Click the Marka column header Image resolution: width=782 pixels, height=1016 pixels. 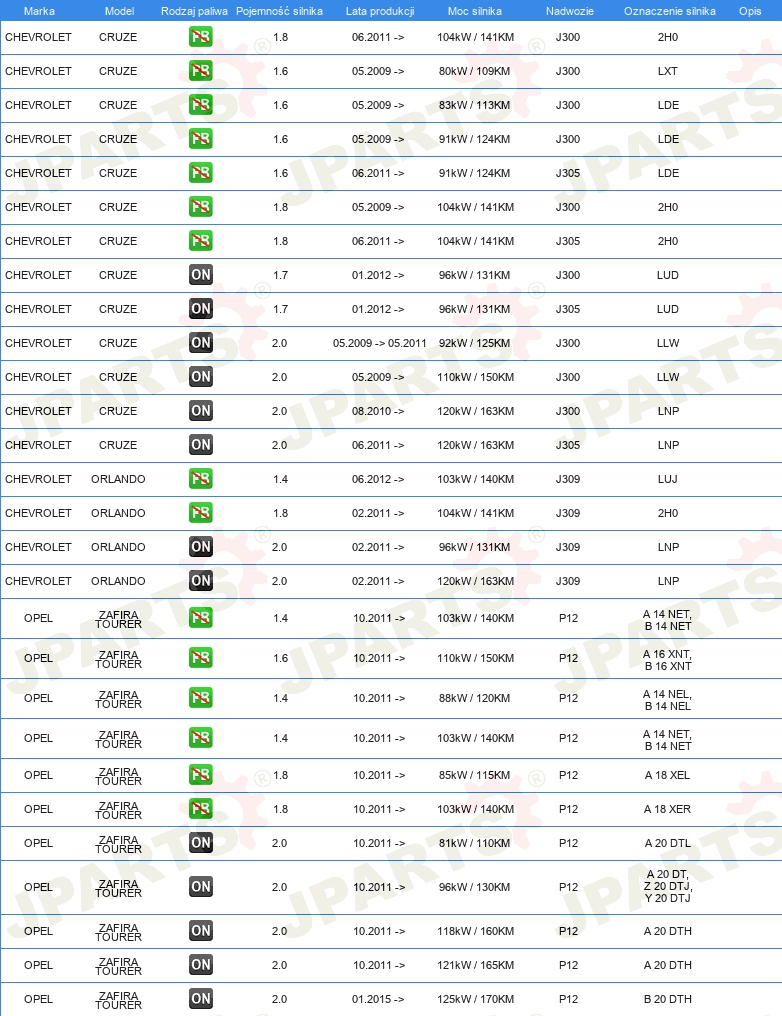pos(39,11)
